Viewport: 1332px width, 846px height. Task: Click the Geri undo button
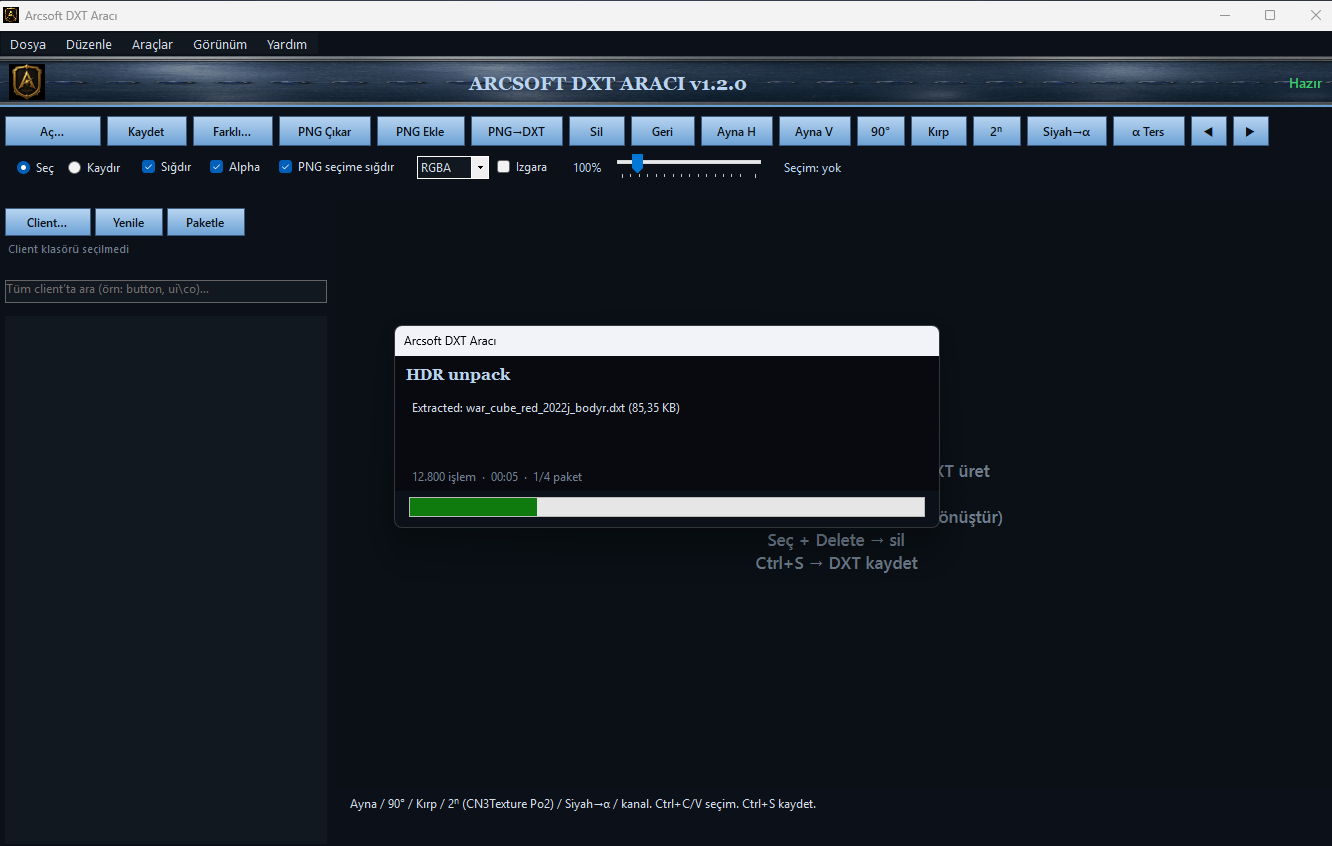pyautogui.click(x=662, y=131)
